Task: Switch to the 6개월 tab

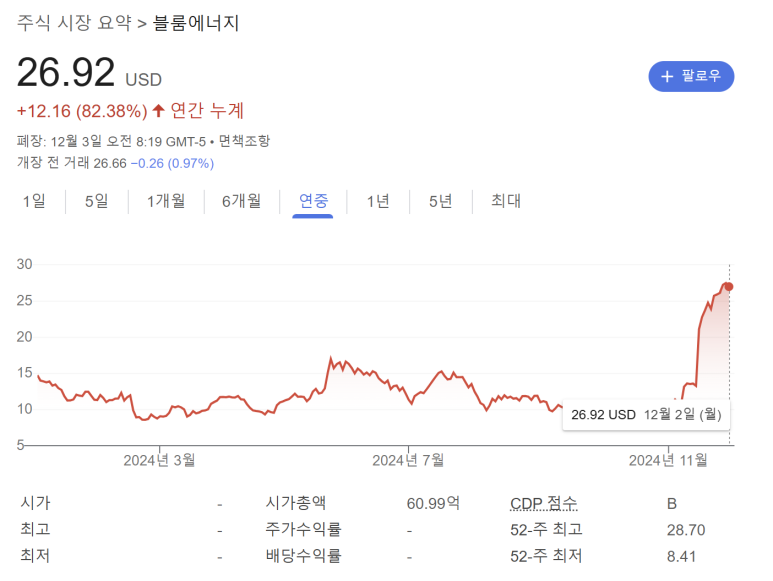Action: (242, 201)
